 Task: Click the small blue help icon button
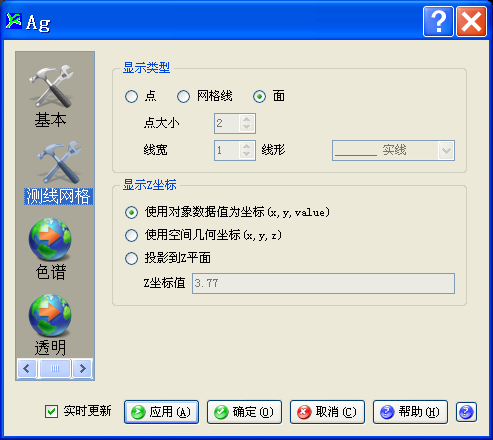466,412
